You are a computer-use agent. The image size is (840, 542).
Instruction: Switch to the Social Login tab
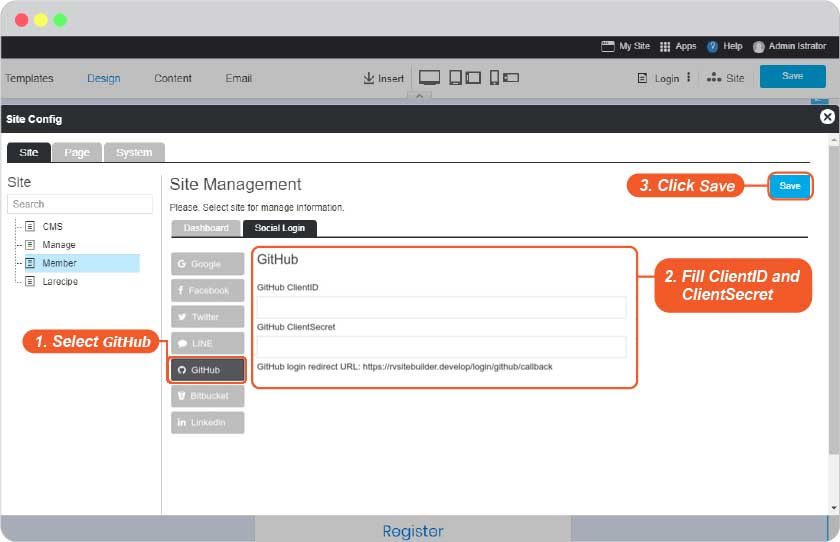pyautogui.click(x=280, y=228)
